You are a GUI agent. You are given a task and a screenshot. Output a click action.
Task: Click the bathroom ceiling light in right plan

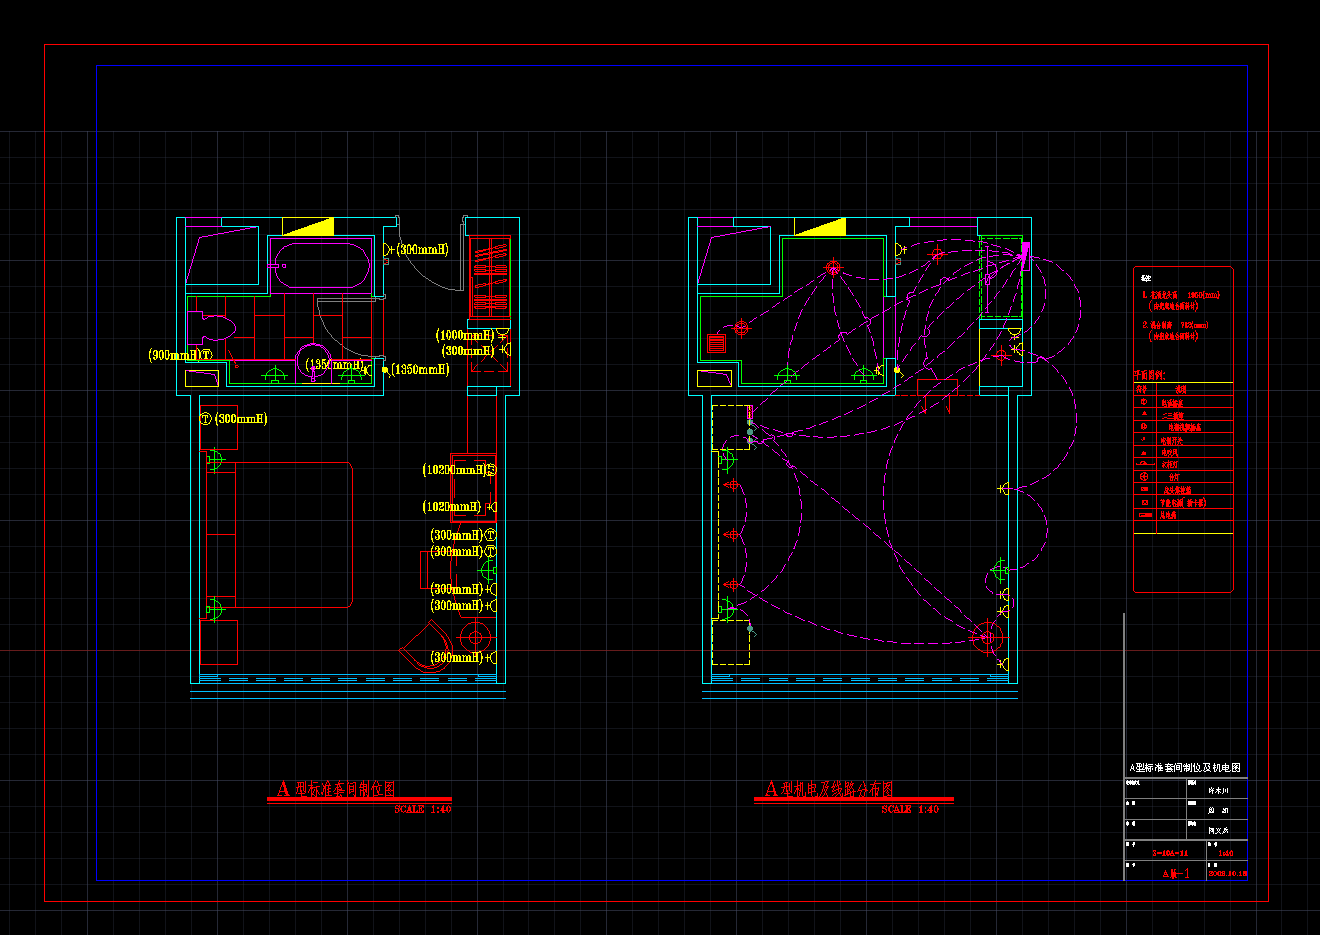pos(833,268)
